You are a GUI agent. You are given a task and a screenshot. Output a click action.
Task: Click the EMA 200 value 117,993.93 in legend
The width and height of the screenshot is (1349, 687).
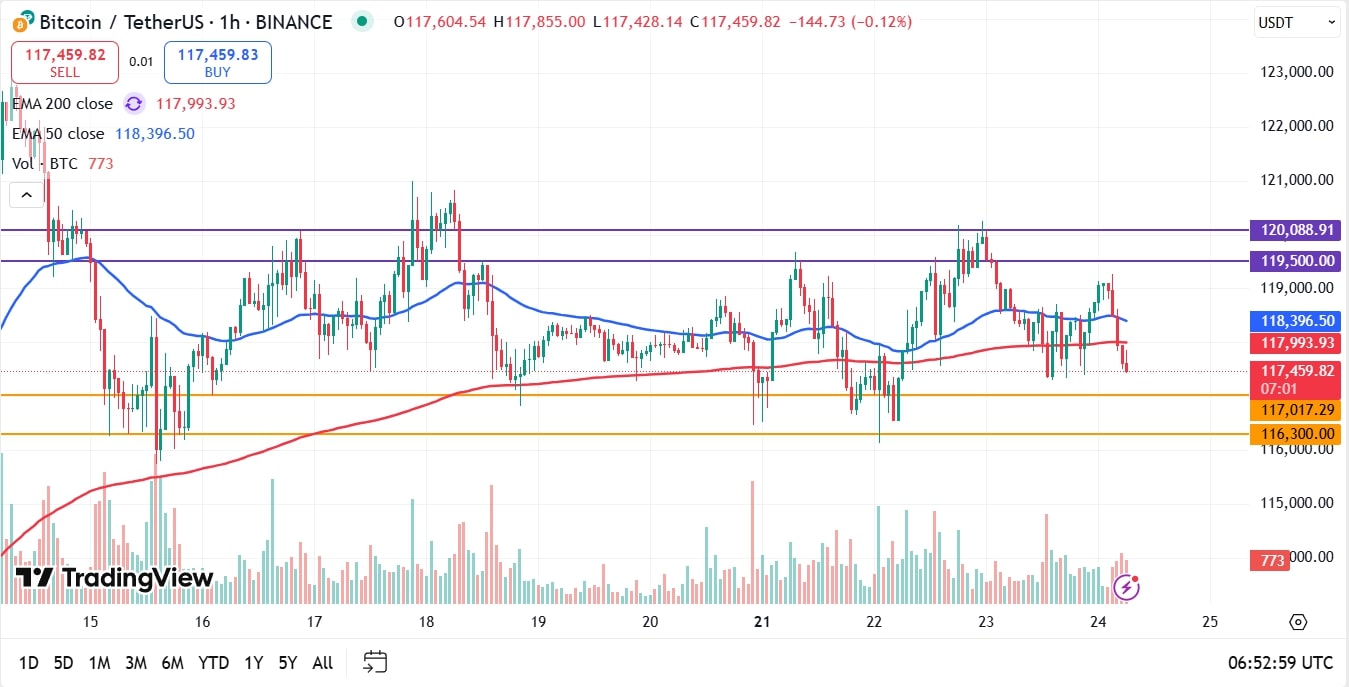(196, 104)
